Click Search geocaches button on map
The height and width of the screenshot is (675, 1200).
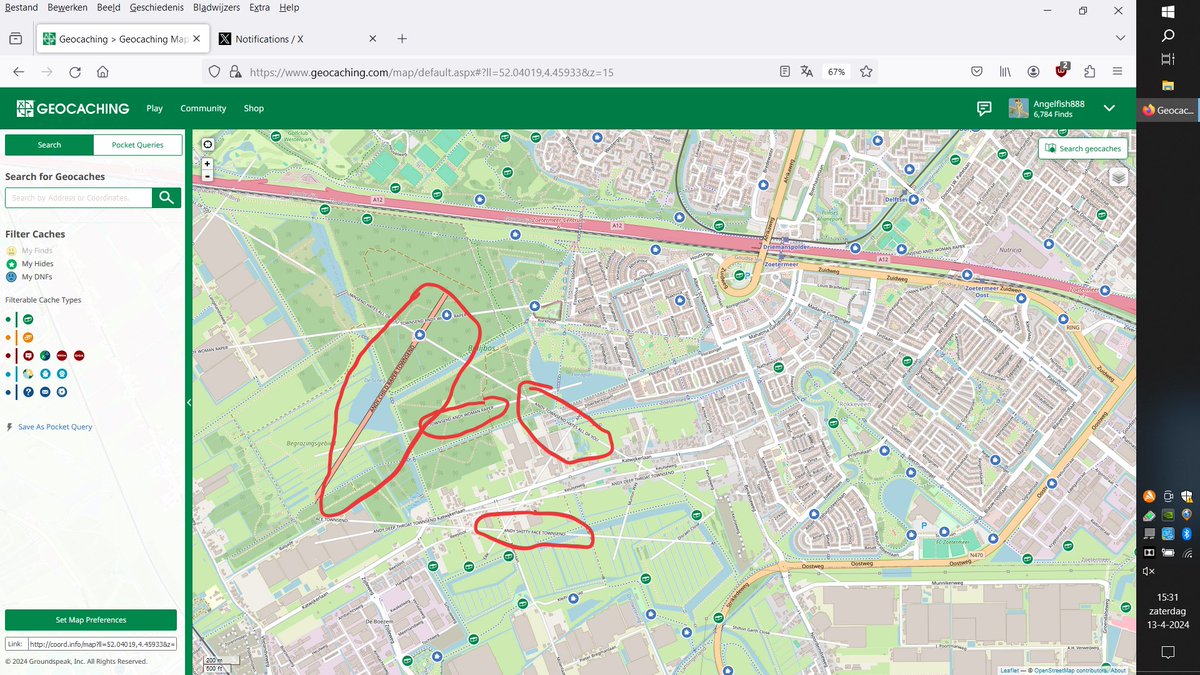pyautogui.click(x=1084, y=148)
